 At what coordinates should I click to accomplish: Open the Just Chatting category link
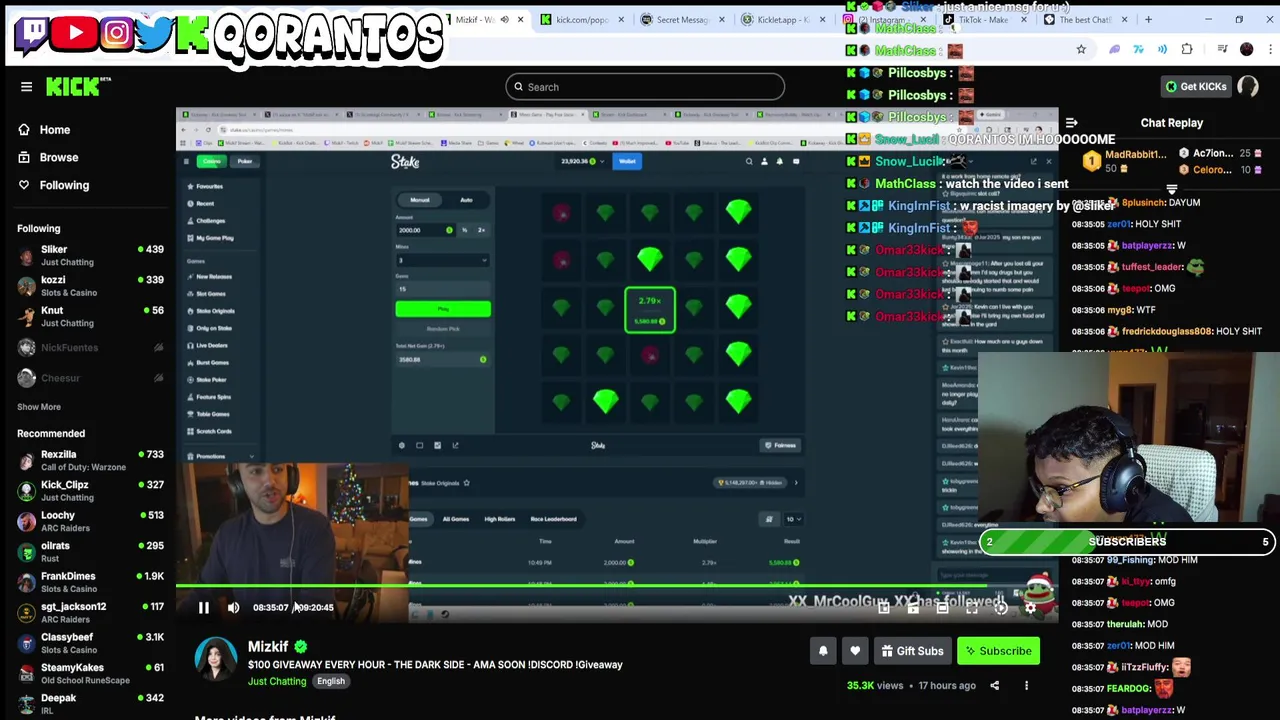[277, 682]
